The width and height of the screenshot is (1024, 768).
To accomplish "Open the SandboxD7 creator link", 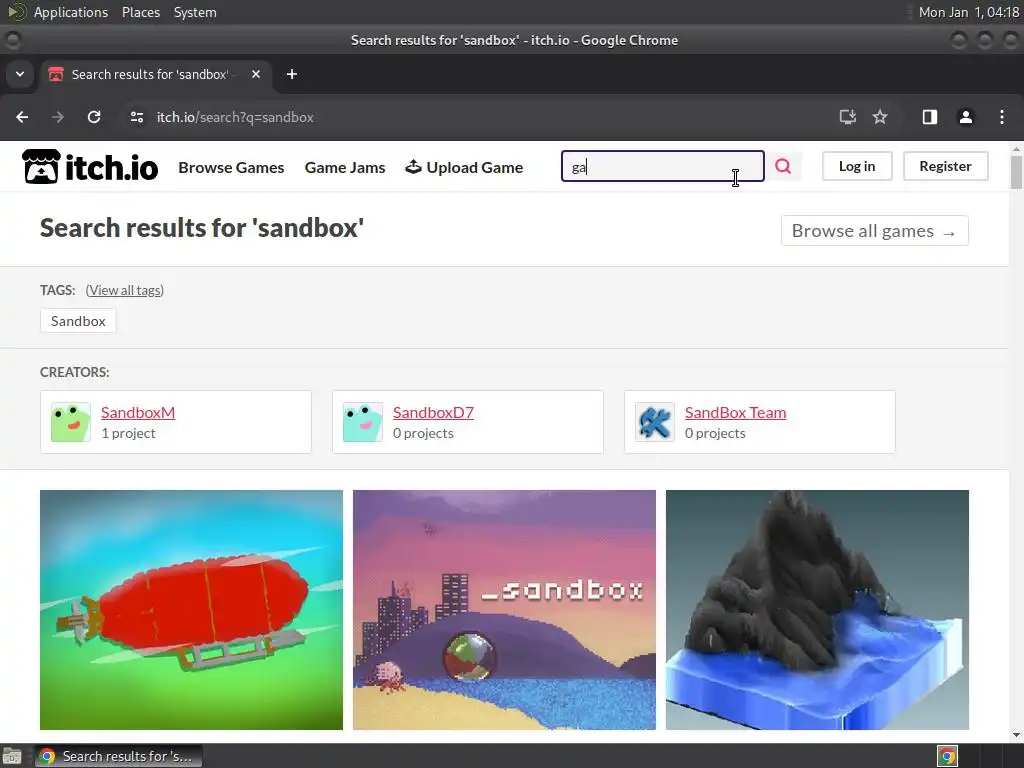I will coord(433,412).
